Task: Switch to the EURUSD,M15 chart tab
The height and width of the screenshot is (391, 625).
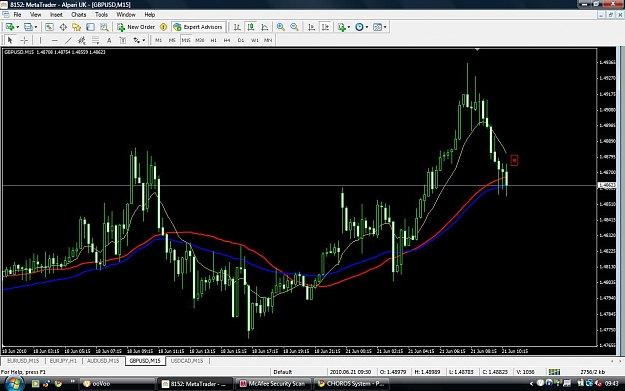Action: (x=23, y=361)
